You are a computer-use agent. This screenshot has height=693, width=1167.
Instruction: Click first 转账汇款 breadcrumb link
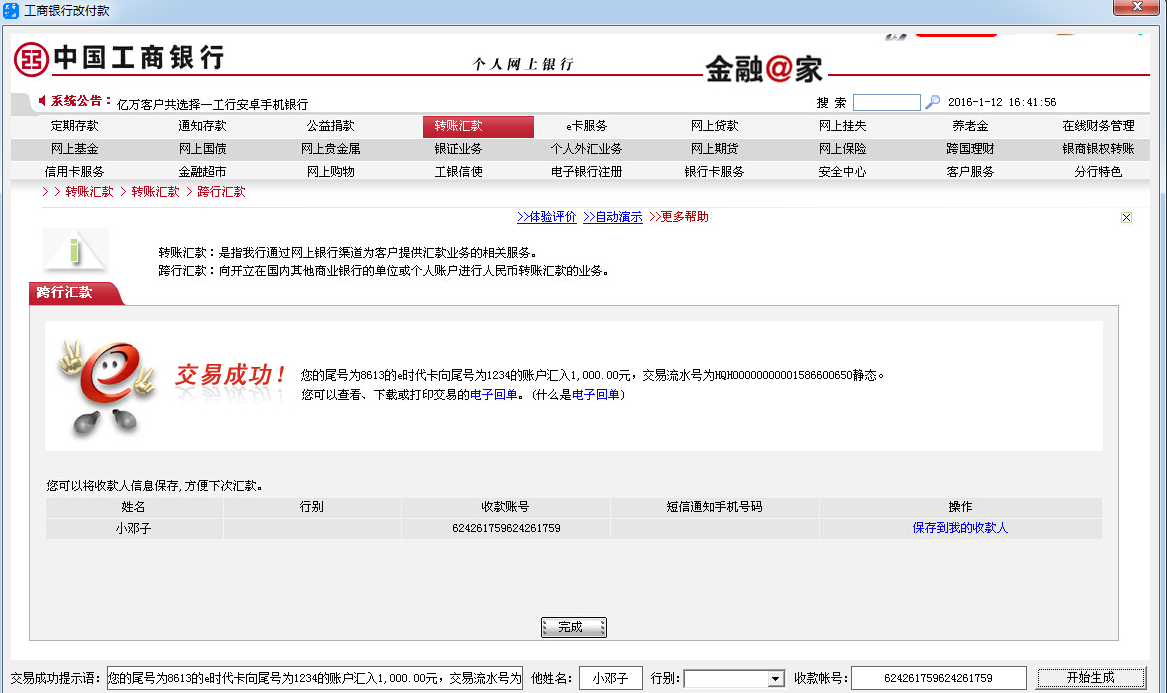coord(89,192)
